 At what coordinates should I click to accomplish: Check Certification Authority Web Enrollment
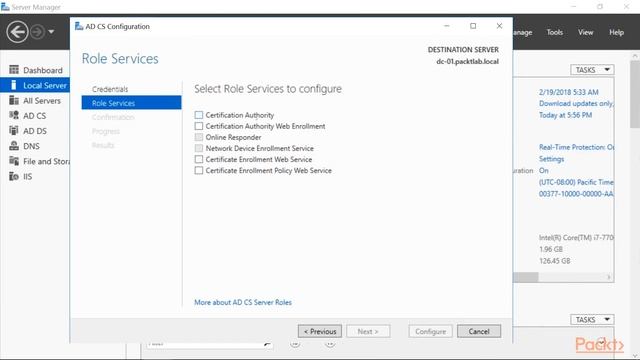[x=199, y=126]
